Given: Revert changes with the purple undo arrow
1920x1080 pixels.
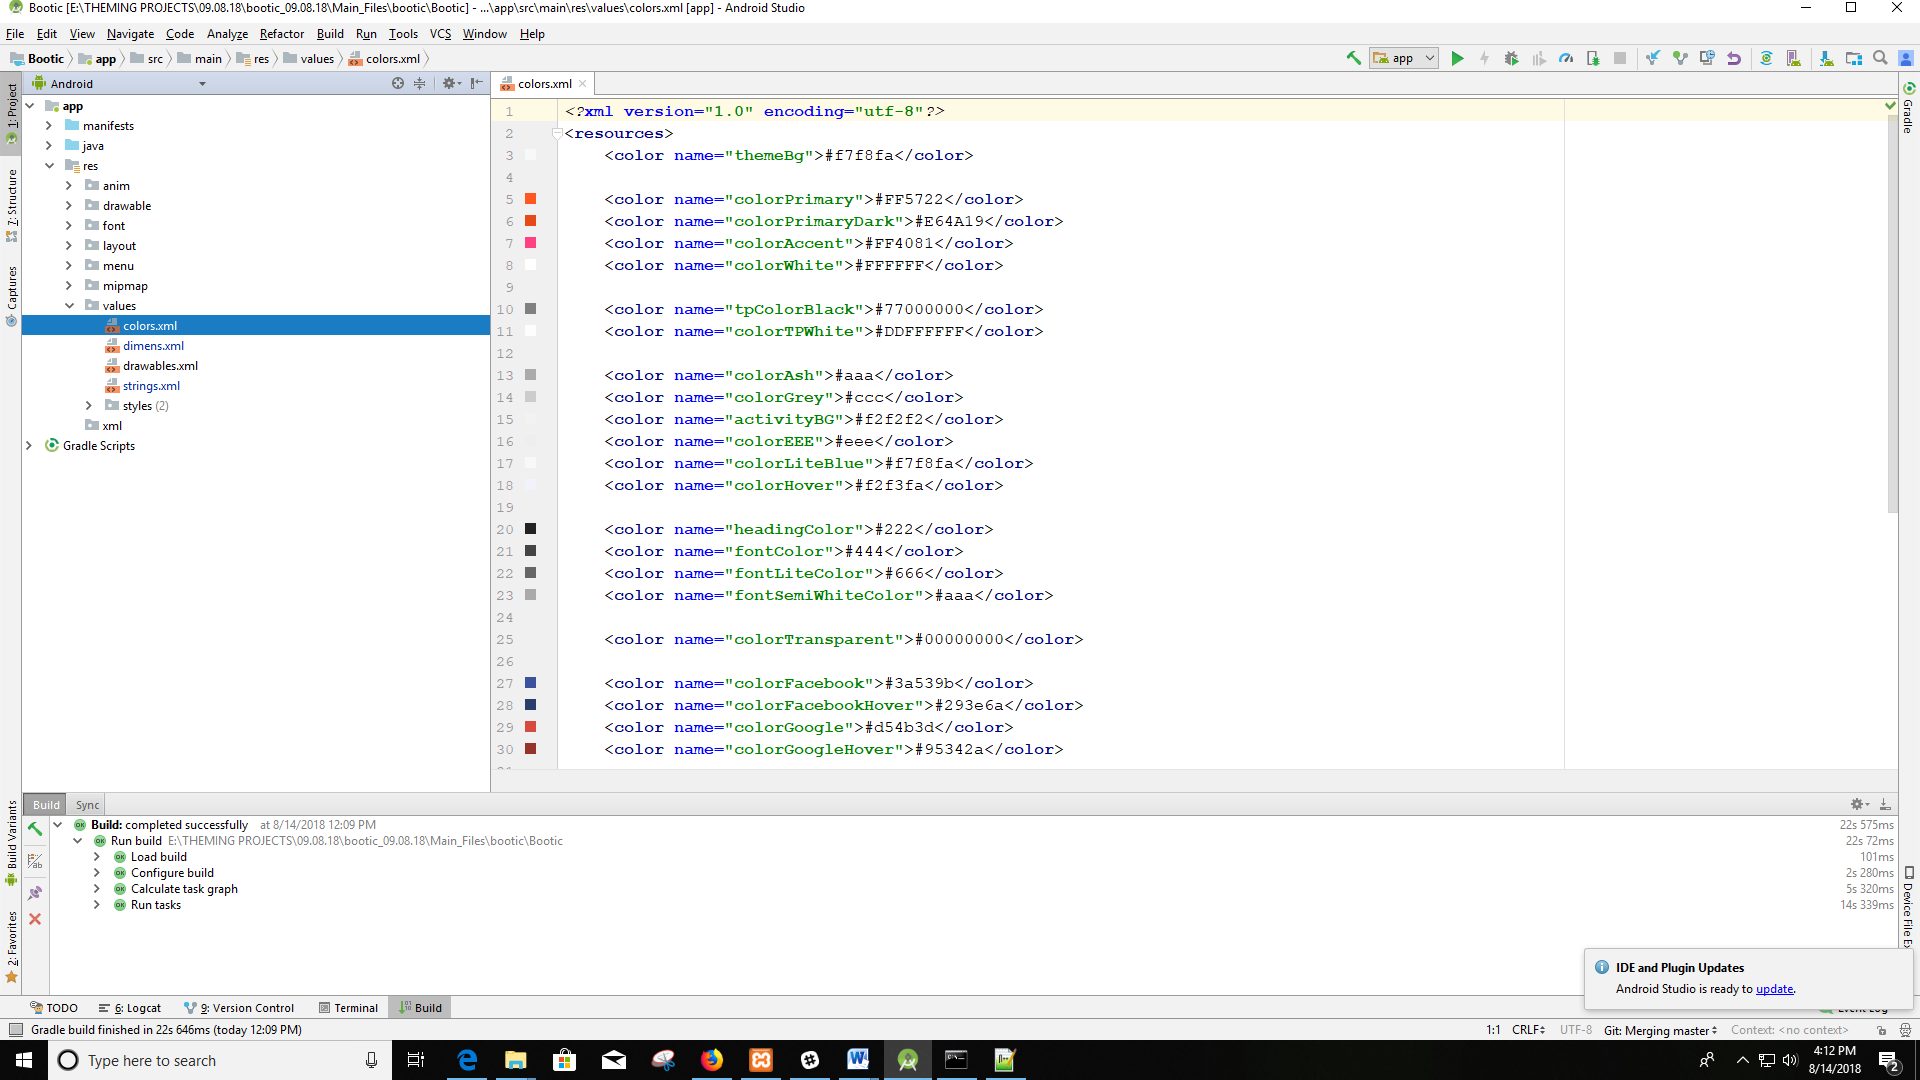Looking at the screenshot, I should point(1734,58).
